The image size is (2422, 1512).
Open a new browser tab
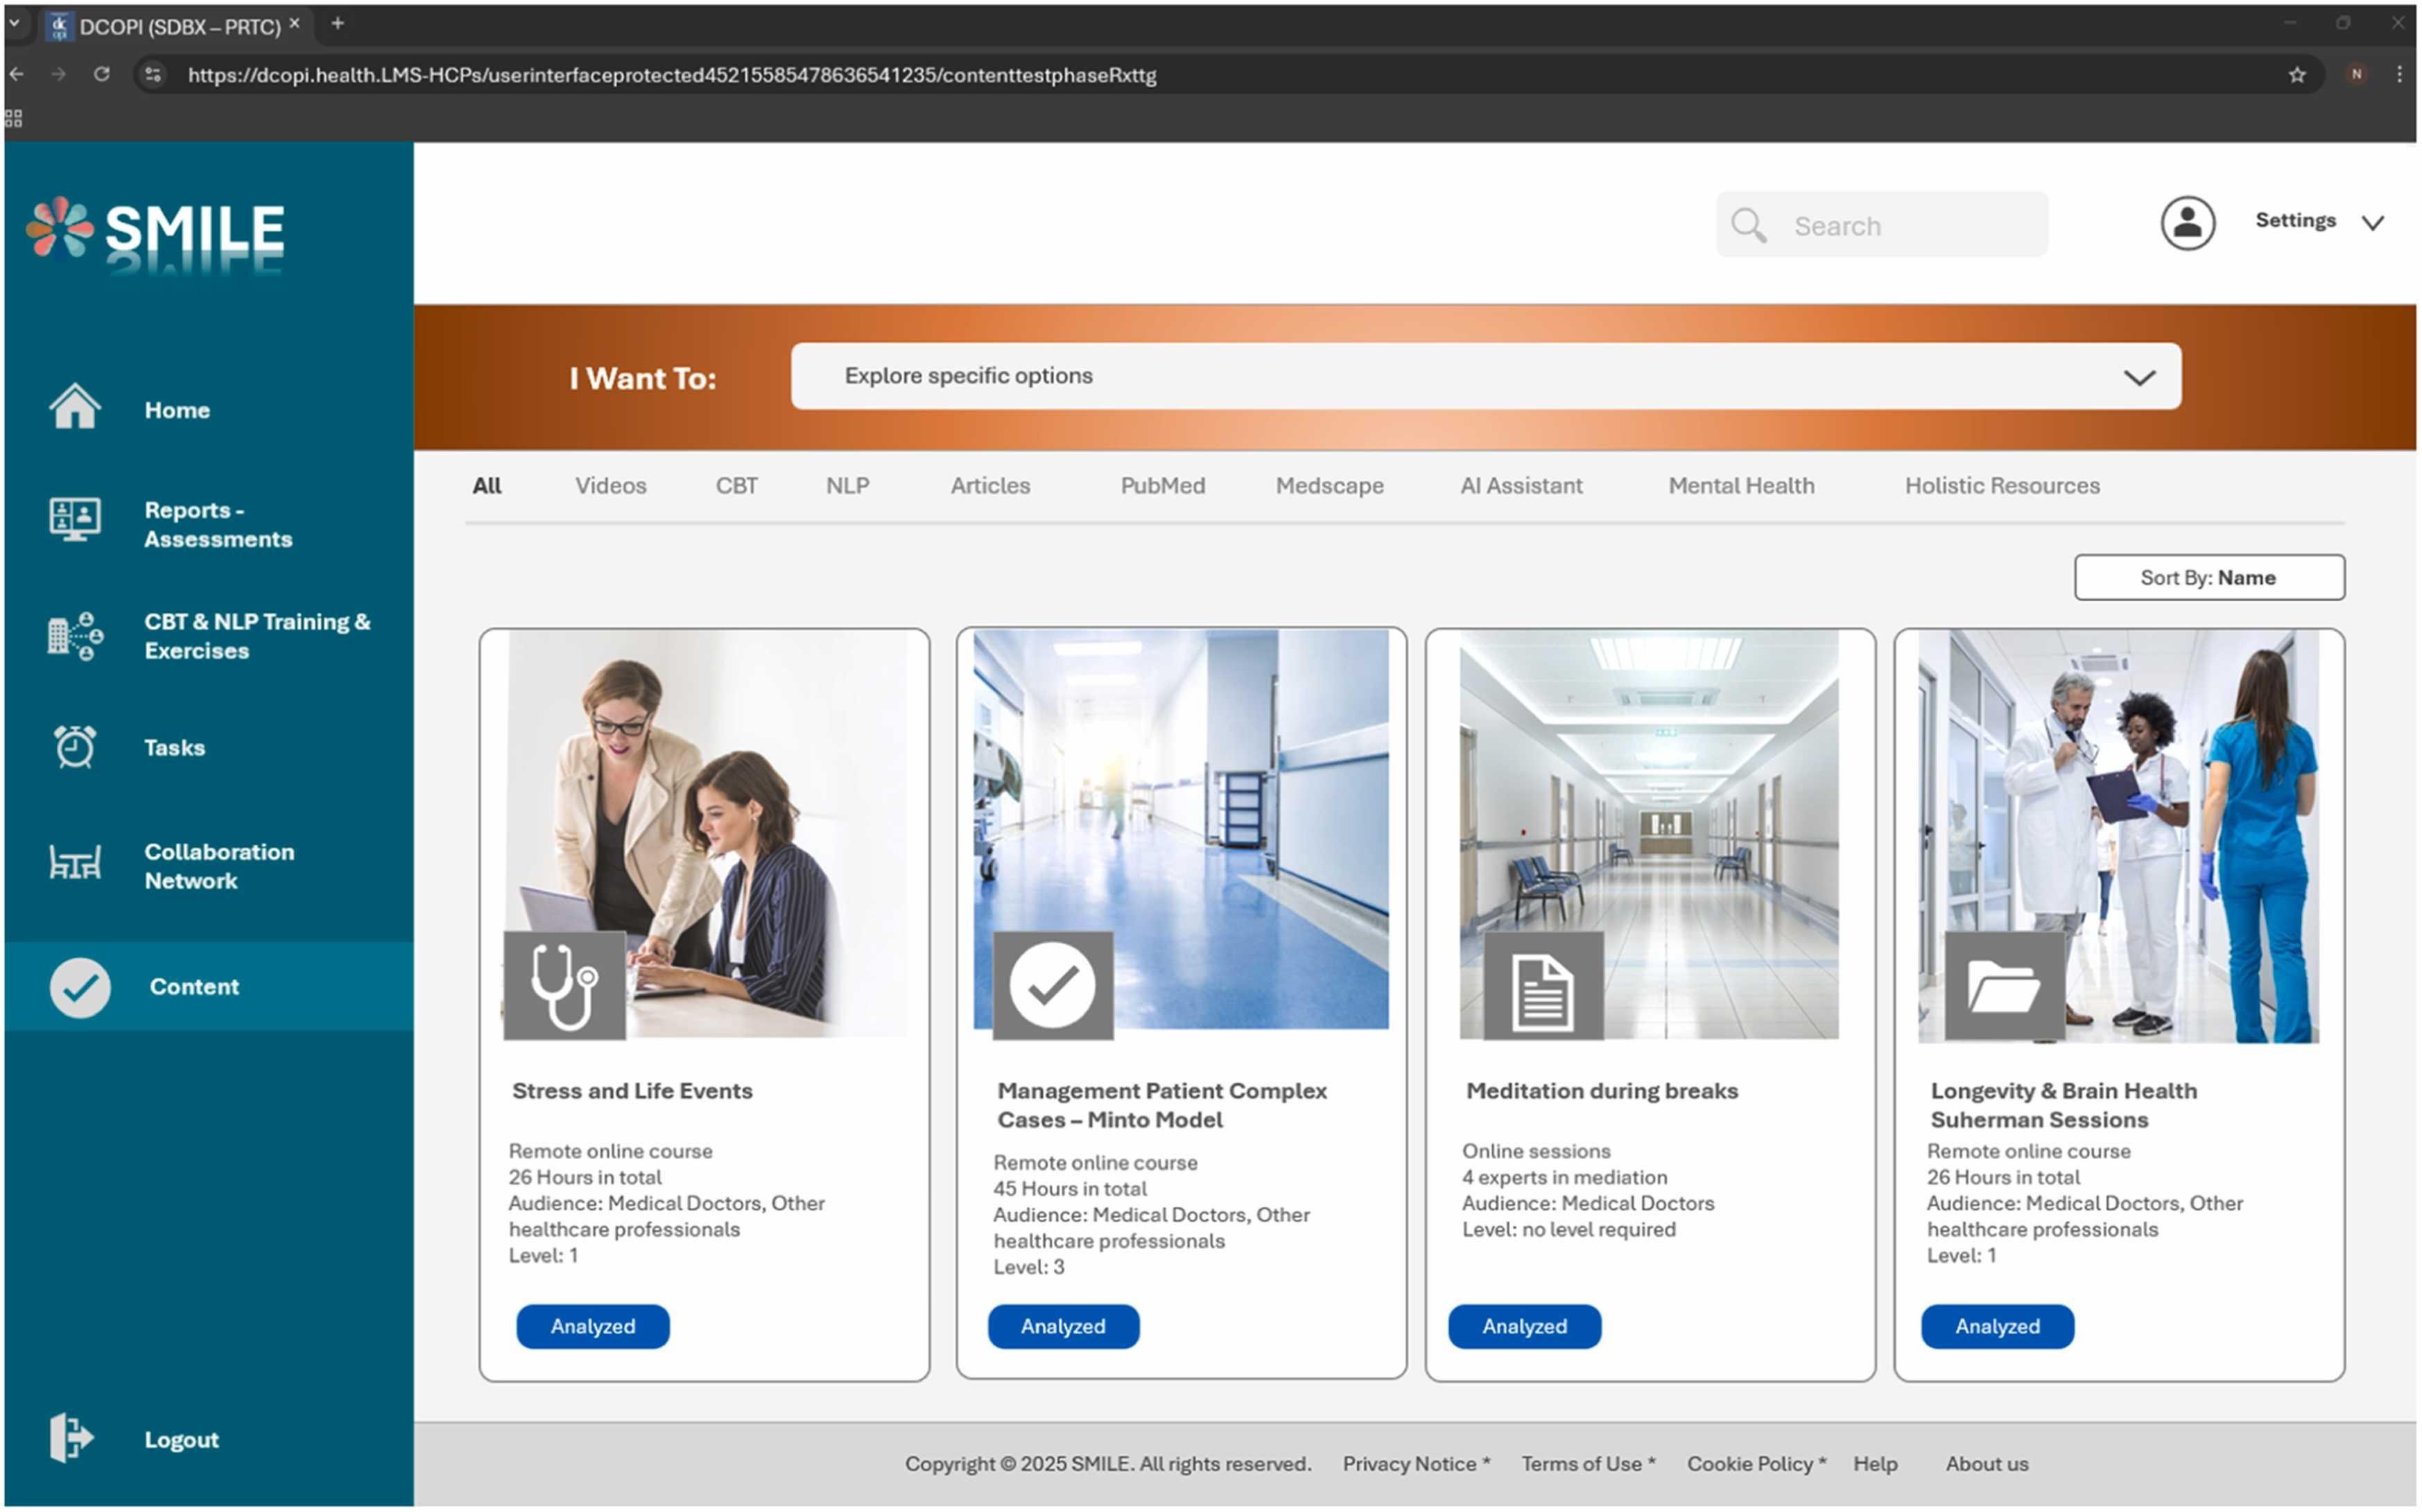338,23
